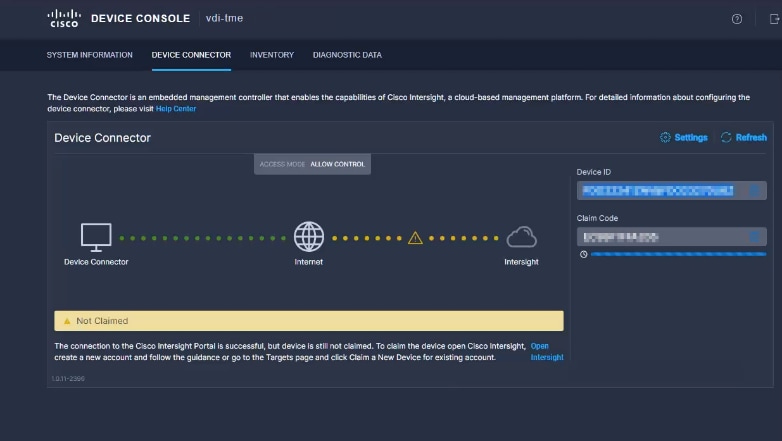
Task: Click the Device ID label
Action: (593, 172)
